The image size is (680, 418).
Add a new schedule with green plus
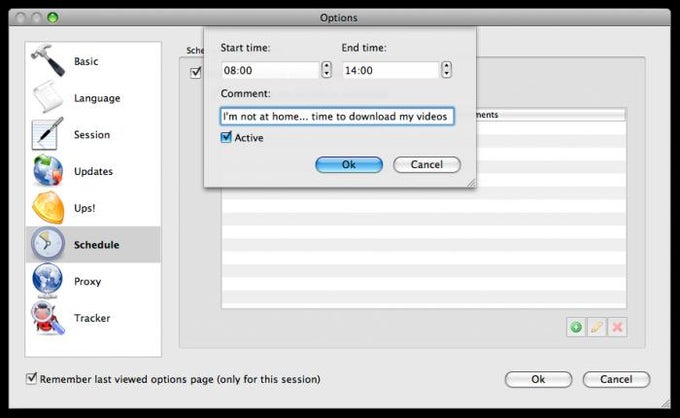(x=576, y=327)
